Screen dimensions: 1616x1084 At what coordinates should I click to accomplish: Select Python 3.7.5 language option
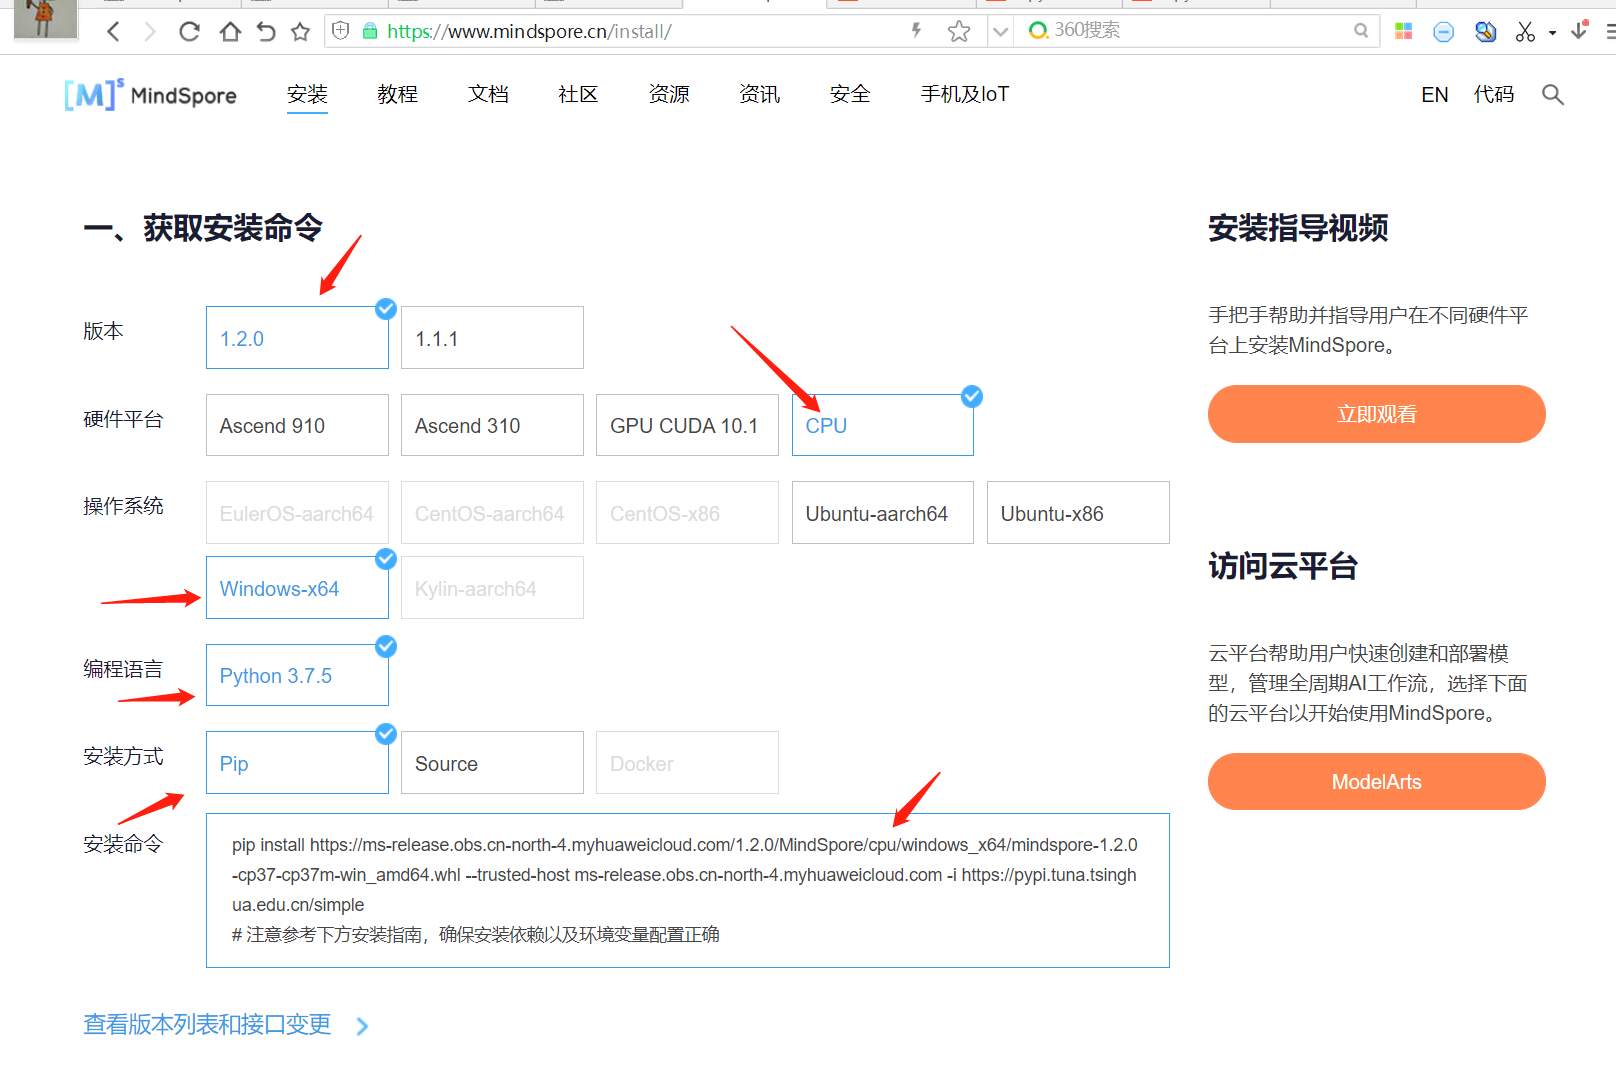click(x=297, y=675)
